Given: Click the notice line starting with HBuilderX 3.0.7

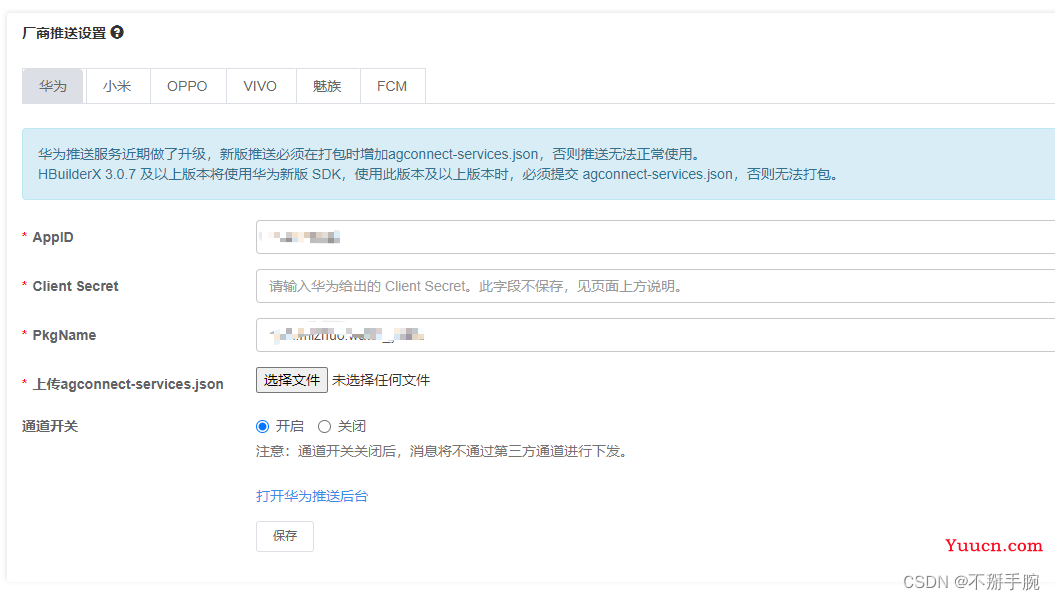Looking at the screenshot, I should coord(439,174).
